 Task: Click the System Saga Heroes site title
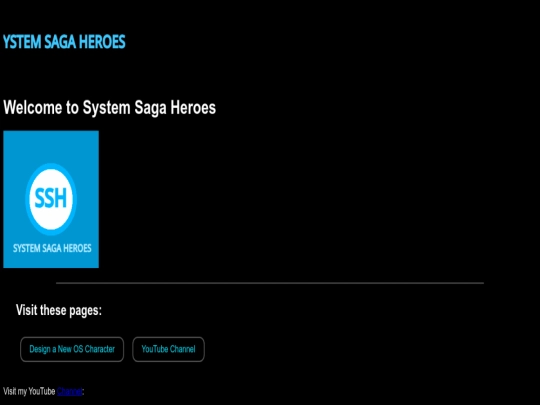(x=64, y=42)
